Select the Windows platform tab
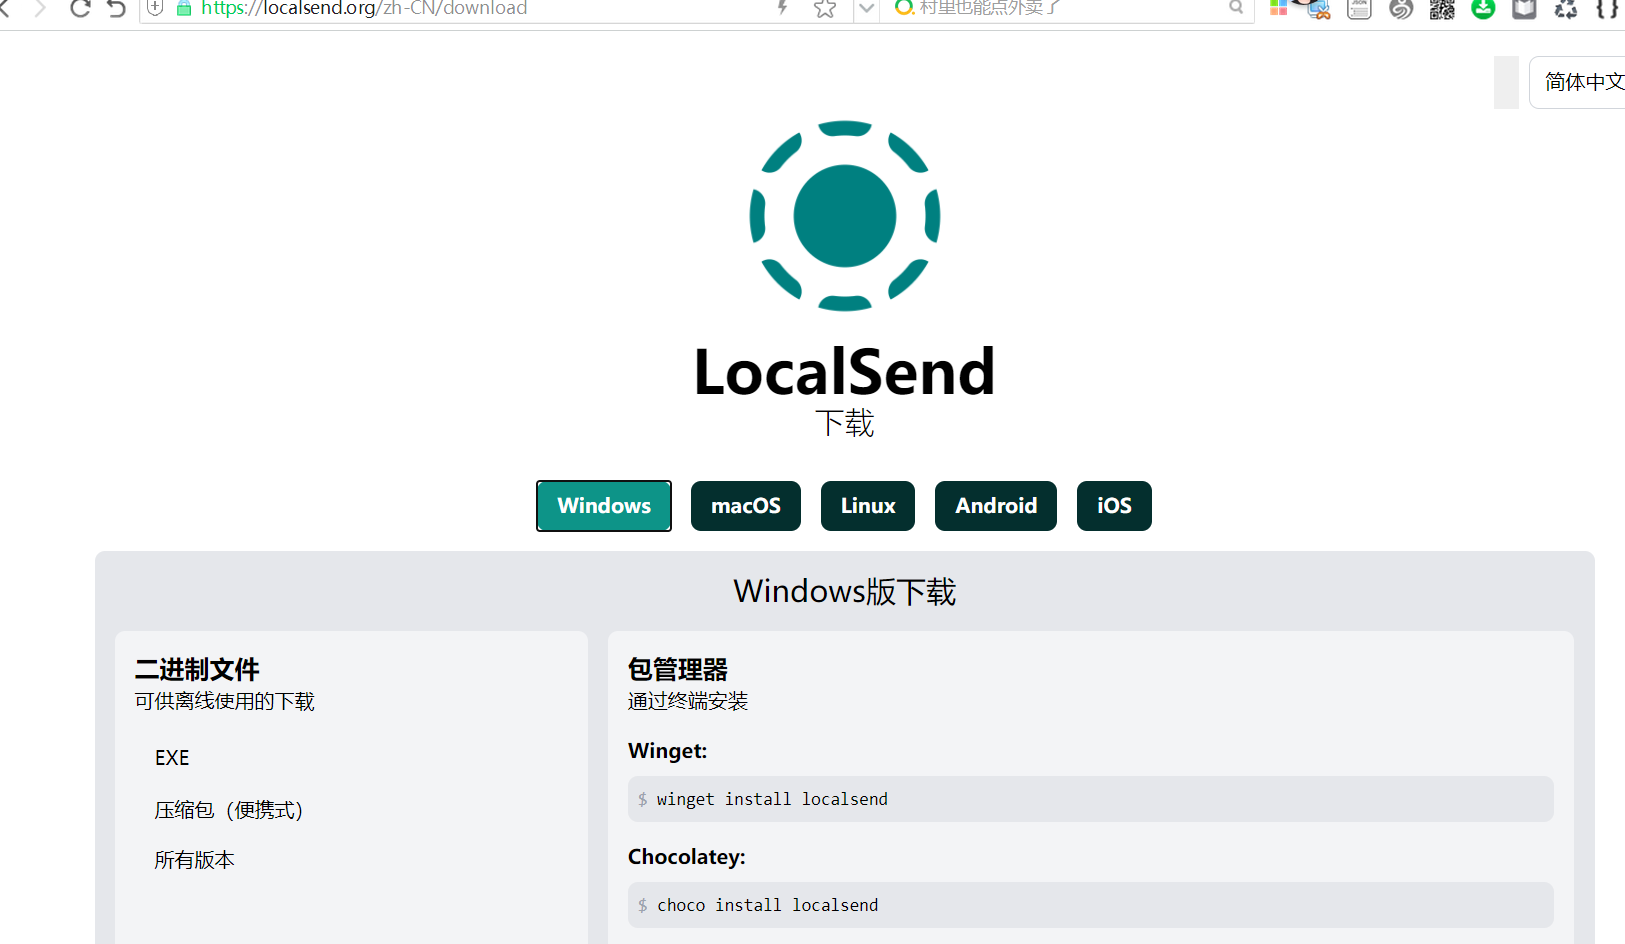The width and height of the screenshot is (1625, 944). [603, 505]
